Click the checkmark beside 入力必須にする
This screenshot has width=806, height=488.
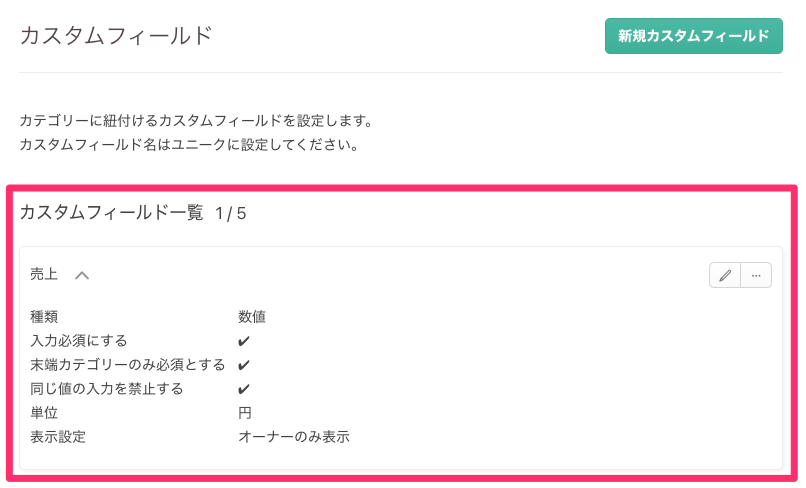pos(244,341)
